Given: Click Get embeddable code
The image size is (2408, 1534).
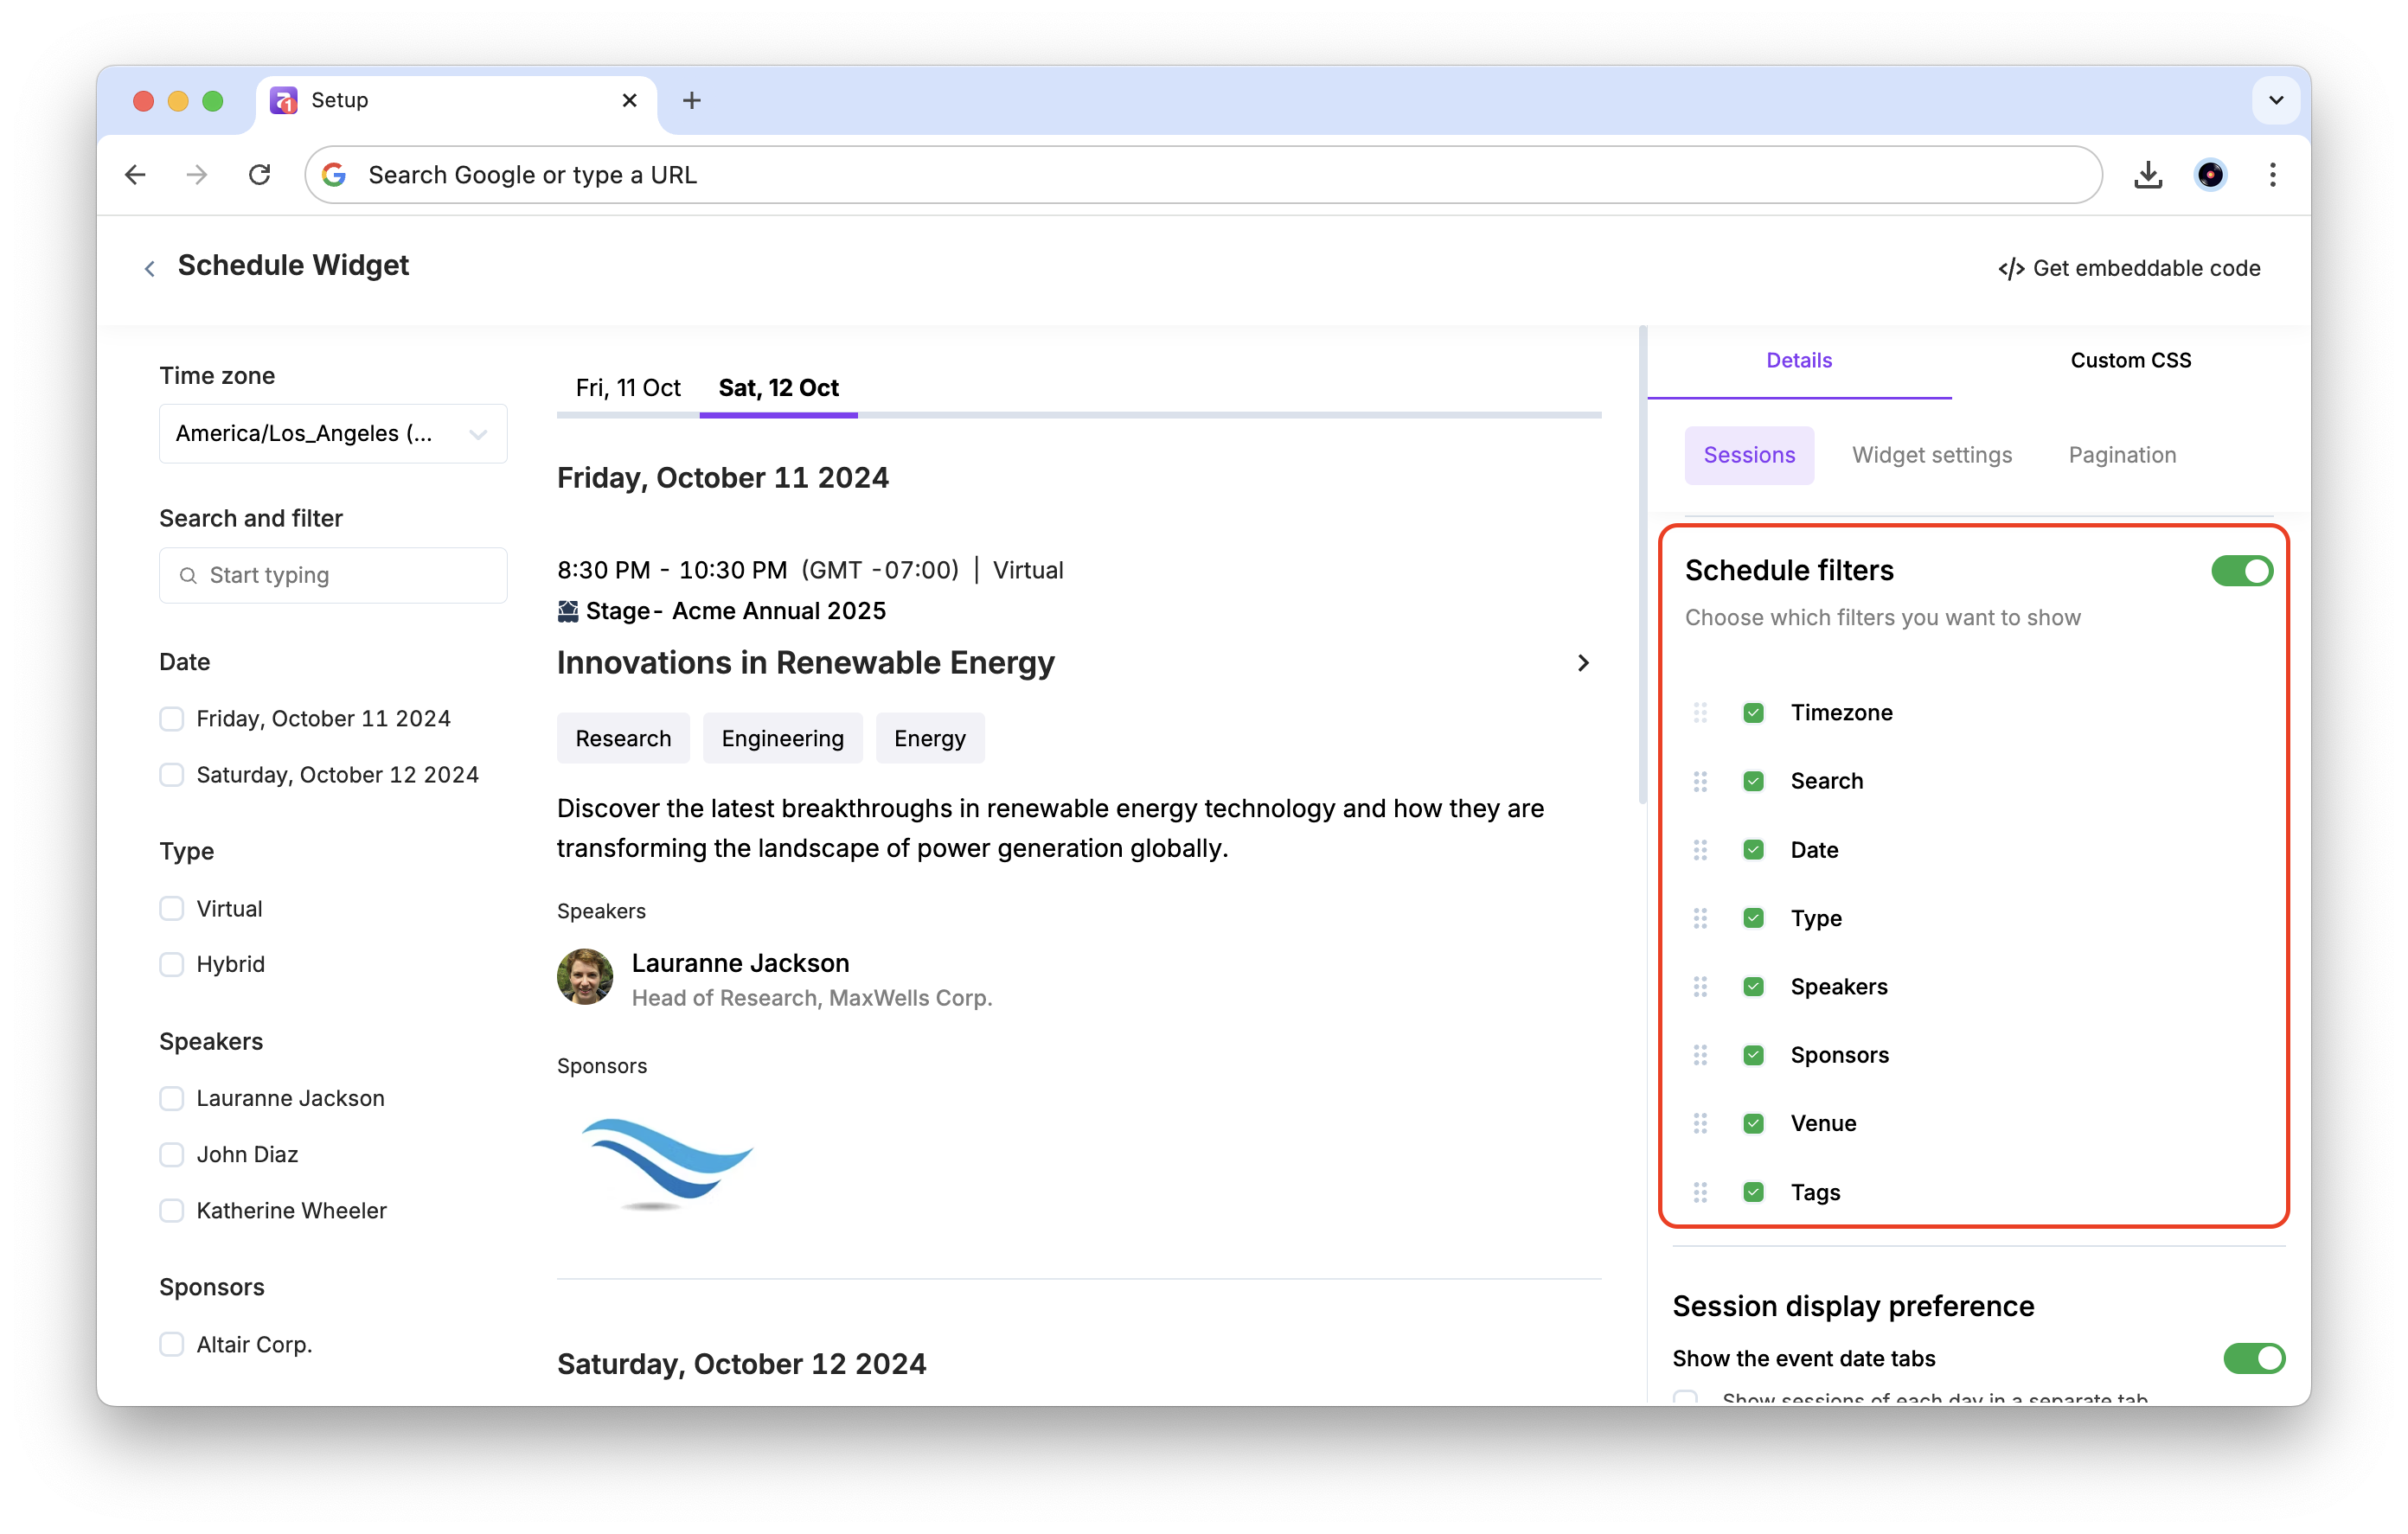Looking at the screenshot, I should [2129, 268].
